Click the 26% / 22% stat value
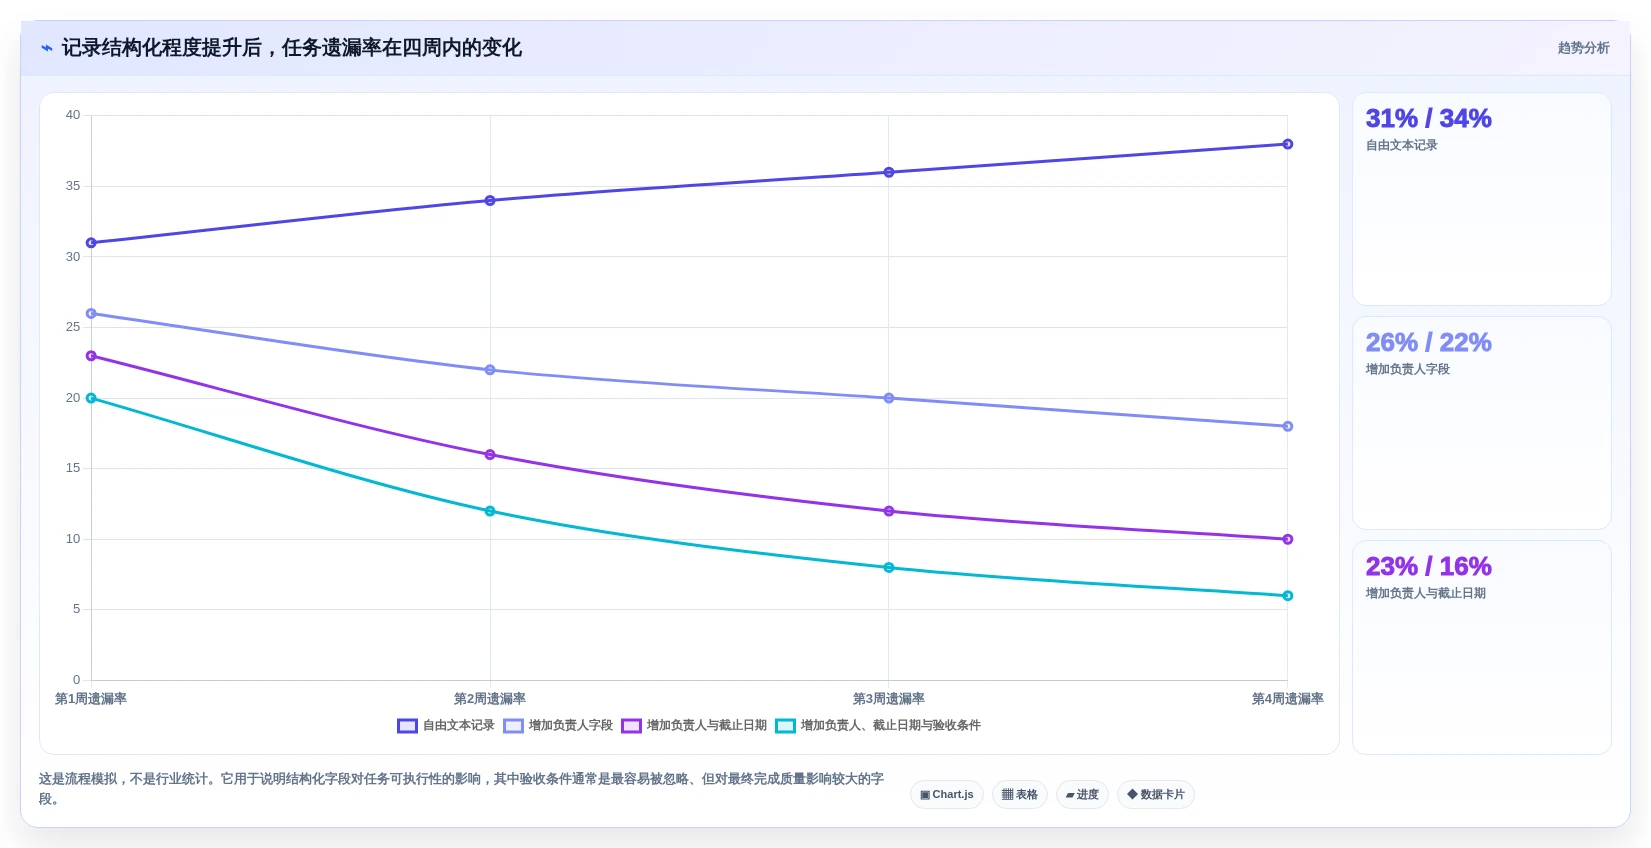The width and height of the screenshot is (1651, 848). pos(1428,343)
